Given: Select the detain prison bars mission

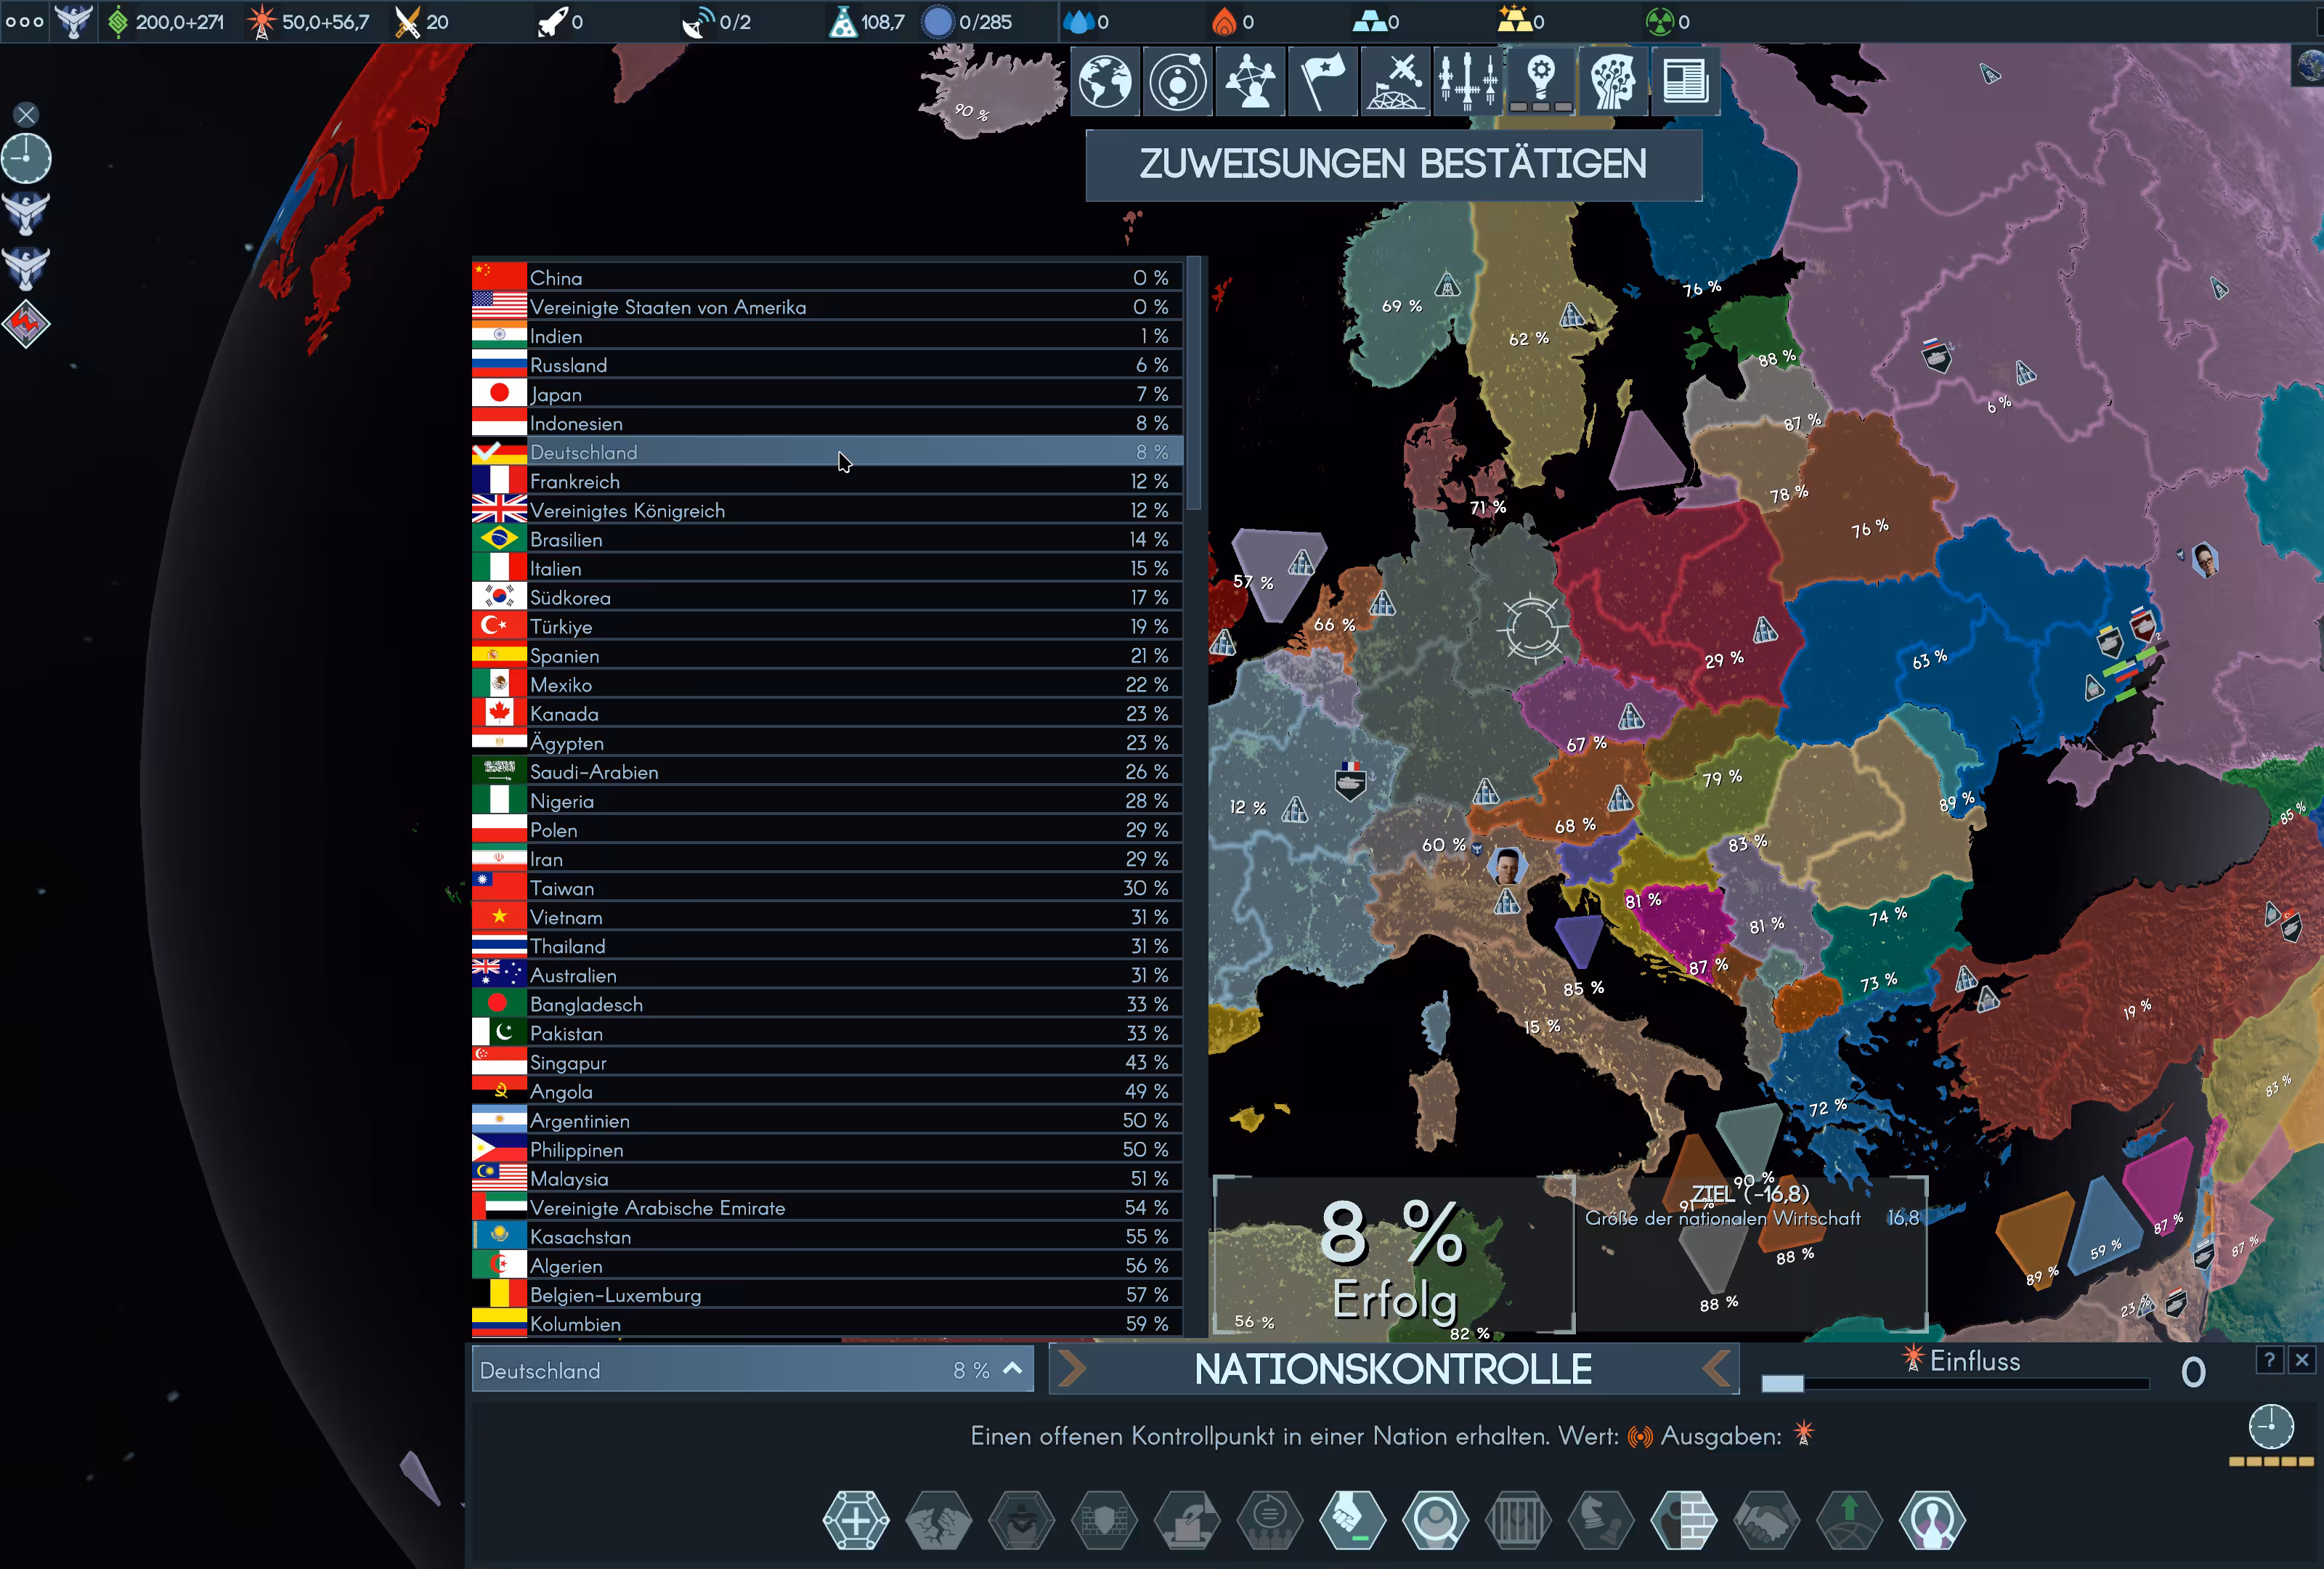Looking at the screenshot, I should (1518, 1521).
